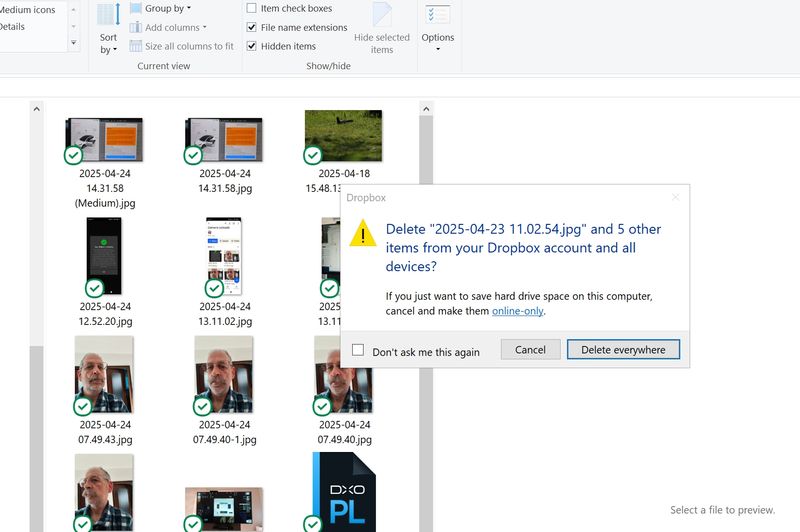Uncheck File name extensions
Viewport: 800px width, 532px height.
click(x=252, y=27)
